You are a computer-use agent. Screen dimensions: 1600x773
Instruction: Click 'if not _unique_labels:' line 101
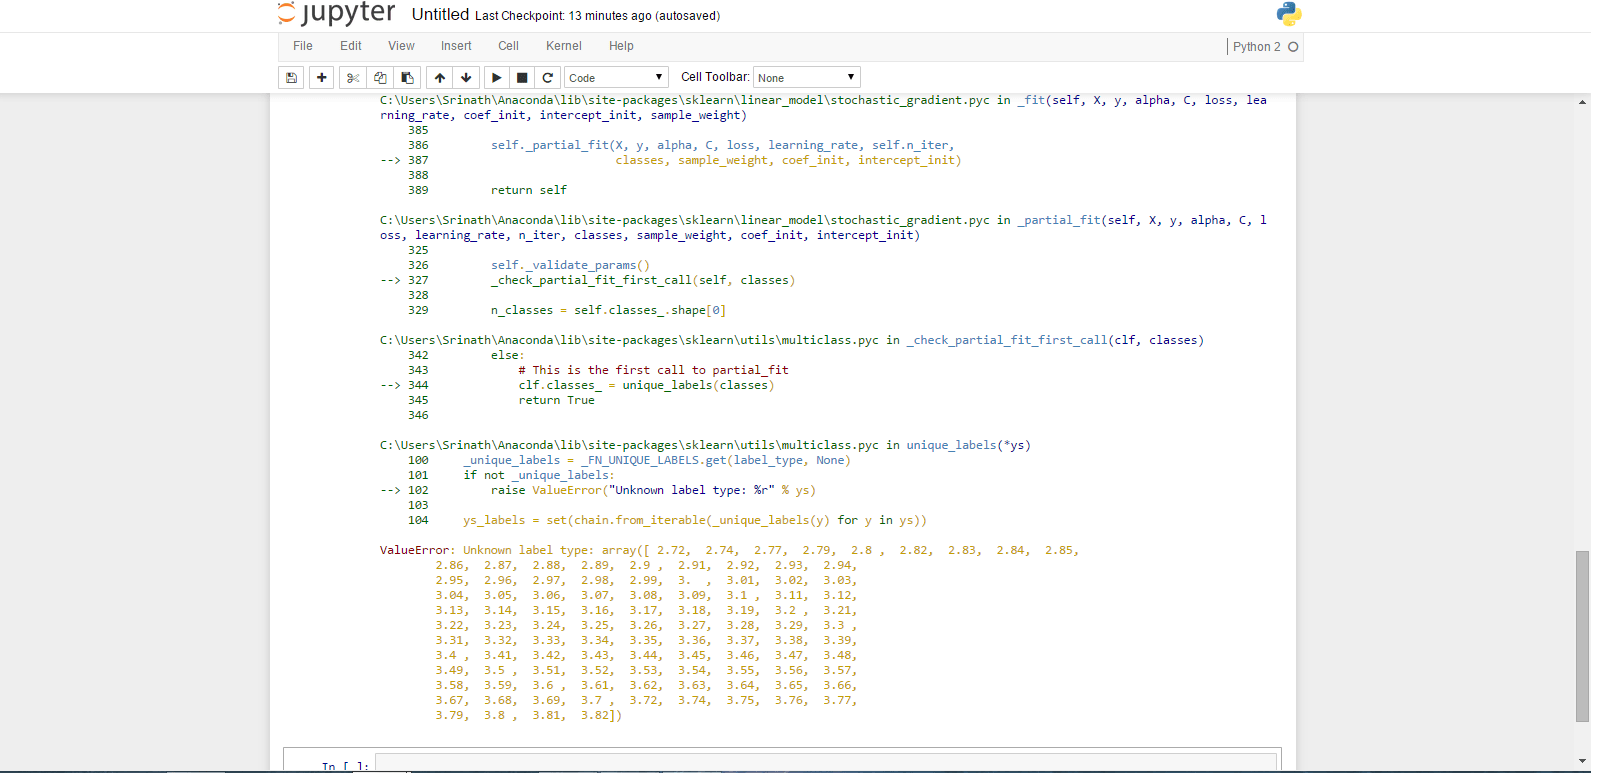(x=539, y=475)
